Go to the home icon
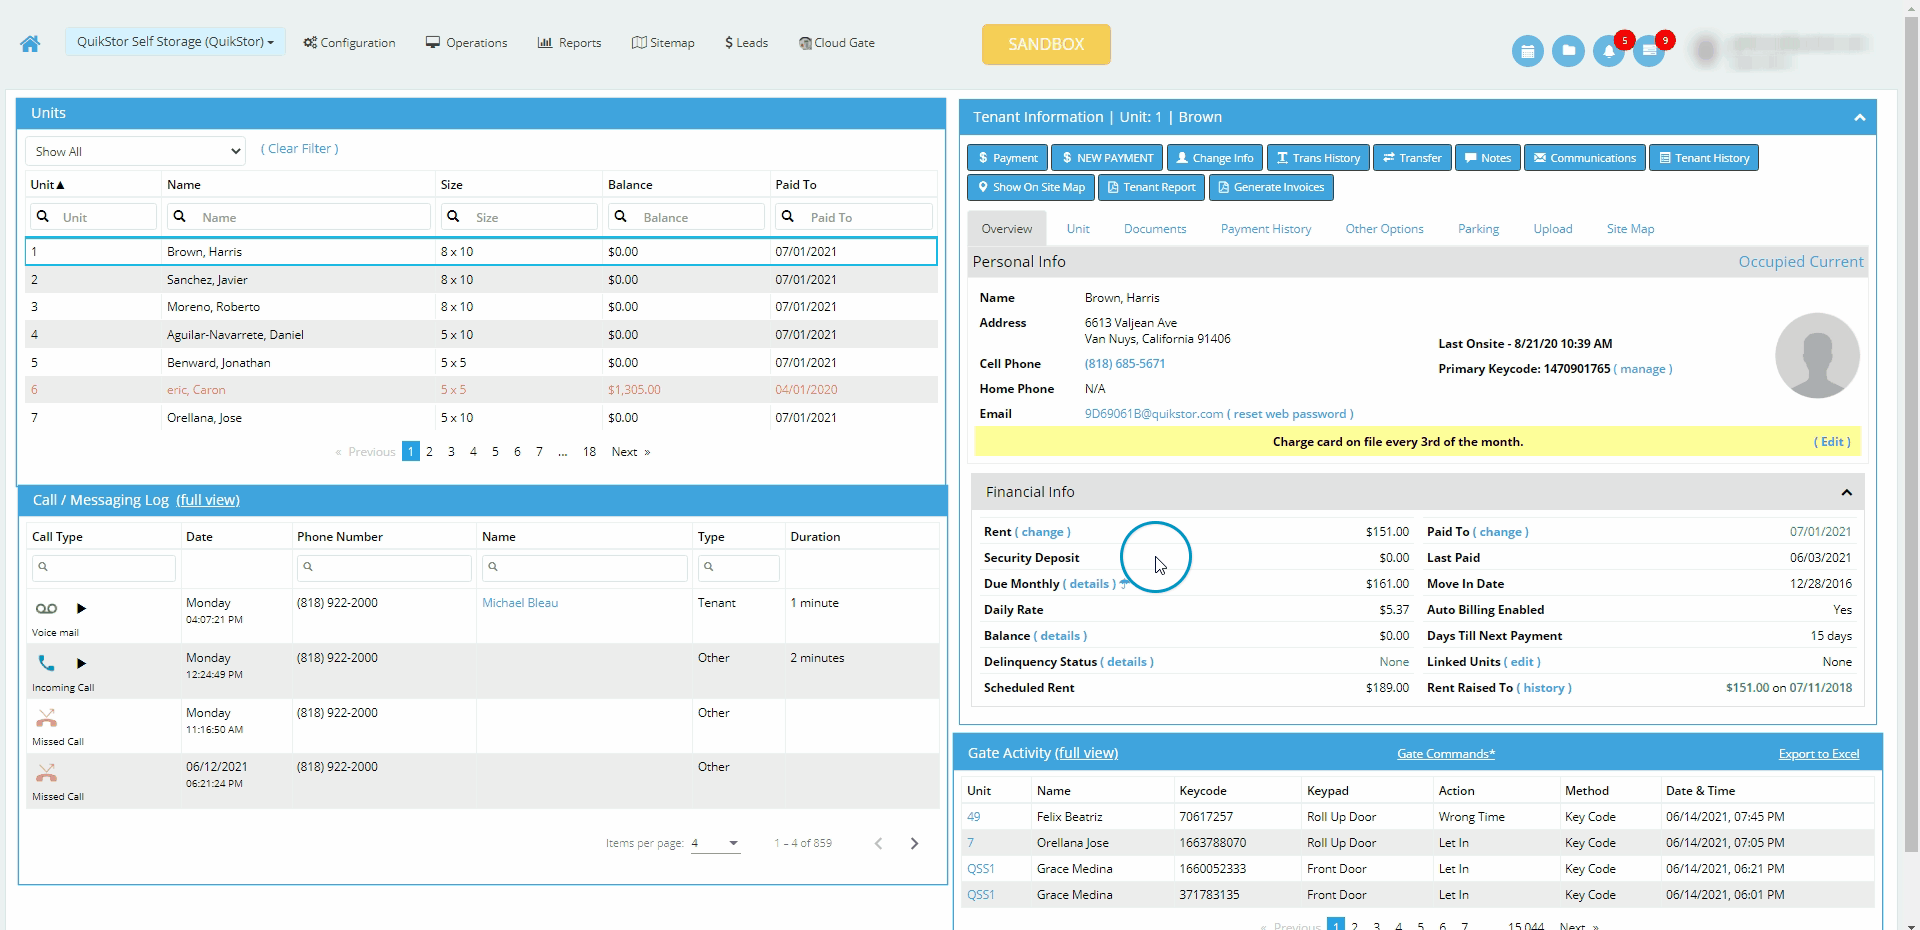Image resolution: width=1920 pixels, height=930 pixels. (x=30, y=43)
